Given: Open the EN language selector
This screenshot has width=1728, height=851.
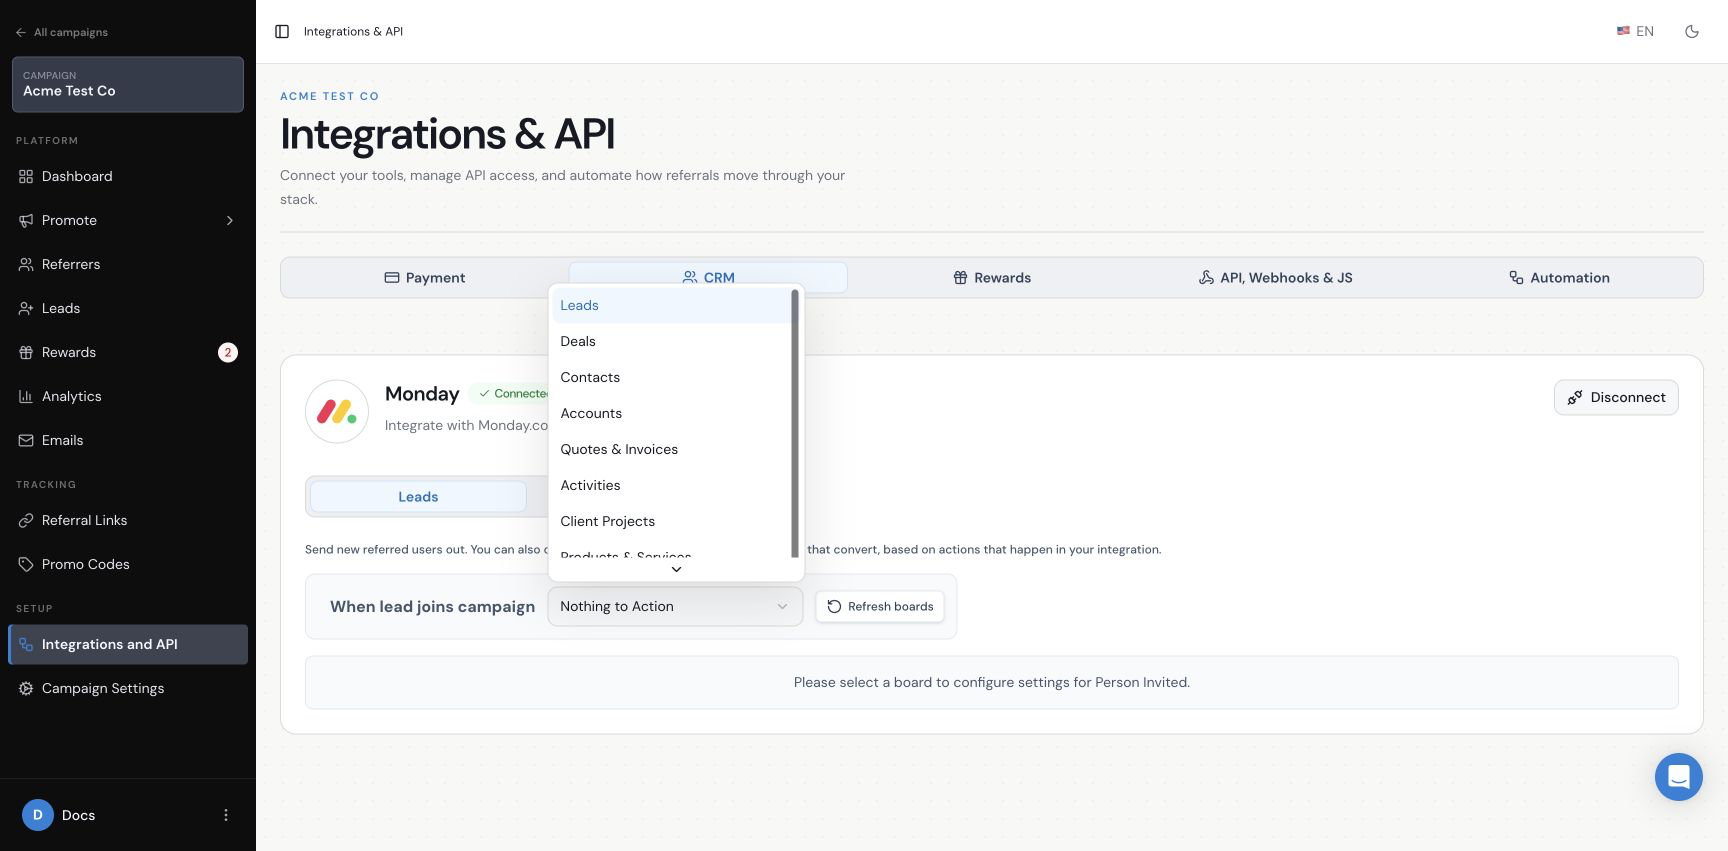Looking at the screenshot, I should 1635,32.
